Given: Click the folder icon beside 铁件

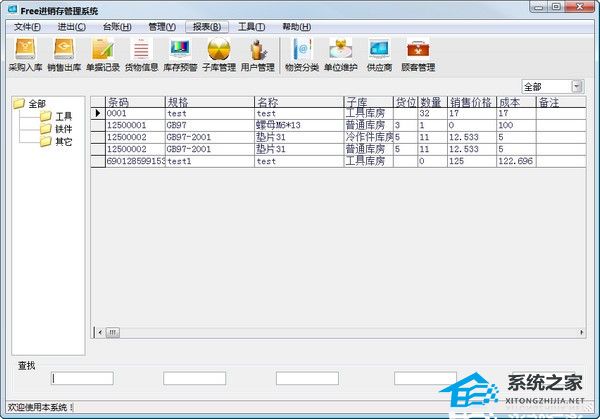Looking at the screenshot, I should click(46, 129).
